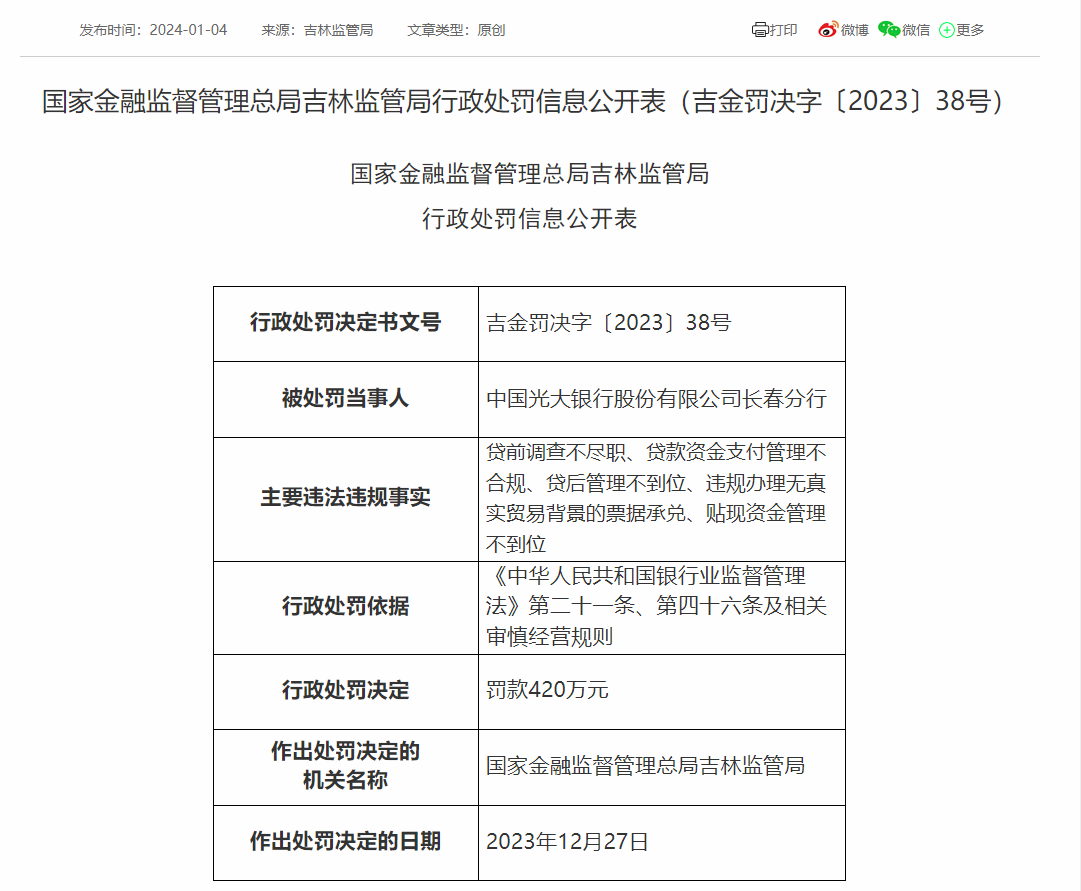The width and height of the screenshot is (1081, 891).
Task: Share via 微博 text link
Action: coord(854,30)
